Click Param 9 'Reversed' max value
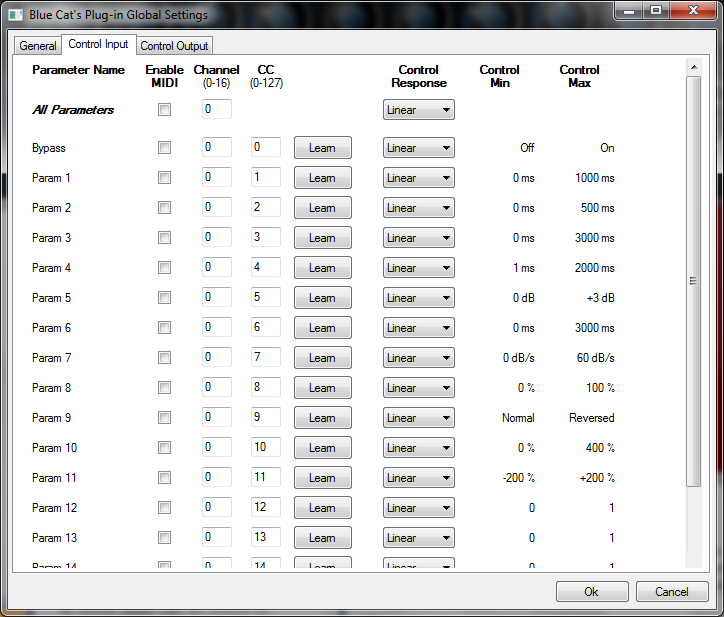 pyautogui.click(x=591, y=418)
